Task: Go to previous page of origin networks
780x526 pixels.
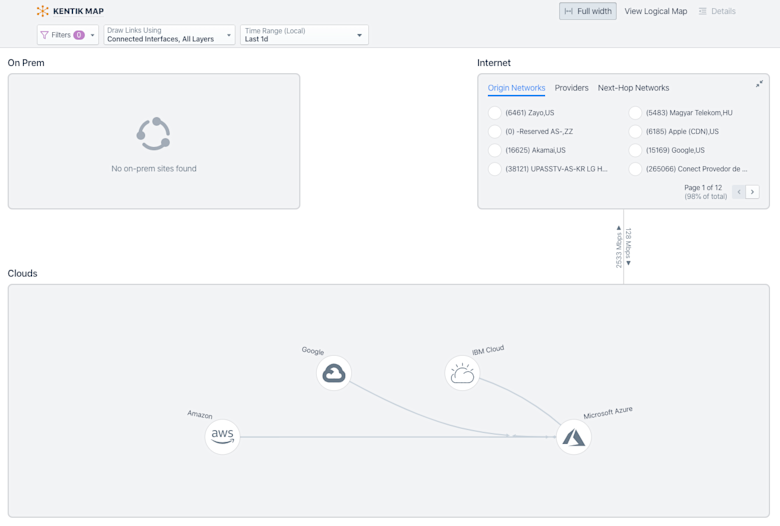Action: [739, 192]
